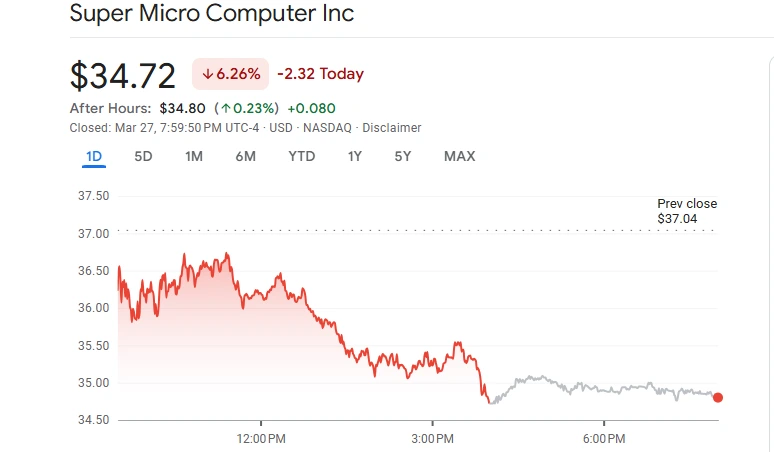Show the MAX range chart
The width and height of the screenshot is (774, 452).
(x=459, y=156)
